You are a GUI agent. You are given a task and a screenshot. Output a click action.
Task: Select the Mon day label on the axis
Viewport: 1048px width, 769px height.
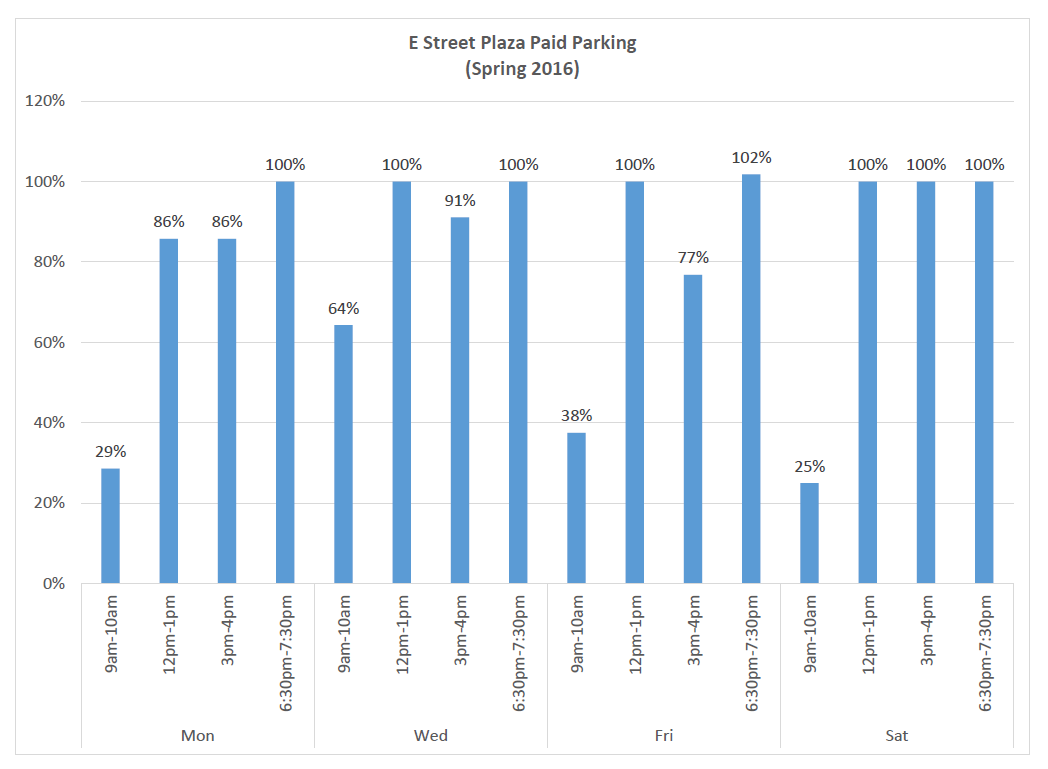click(197, 736)
